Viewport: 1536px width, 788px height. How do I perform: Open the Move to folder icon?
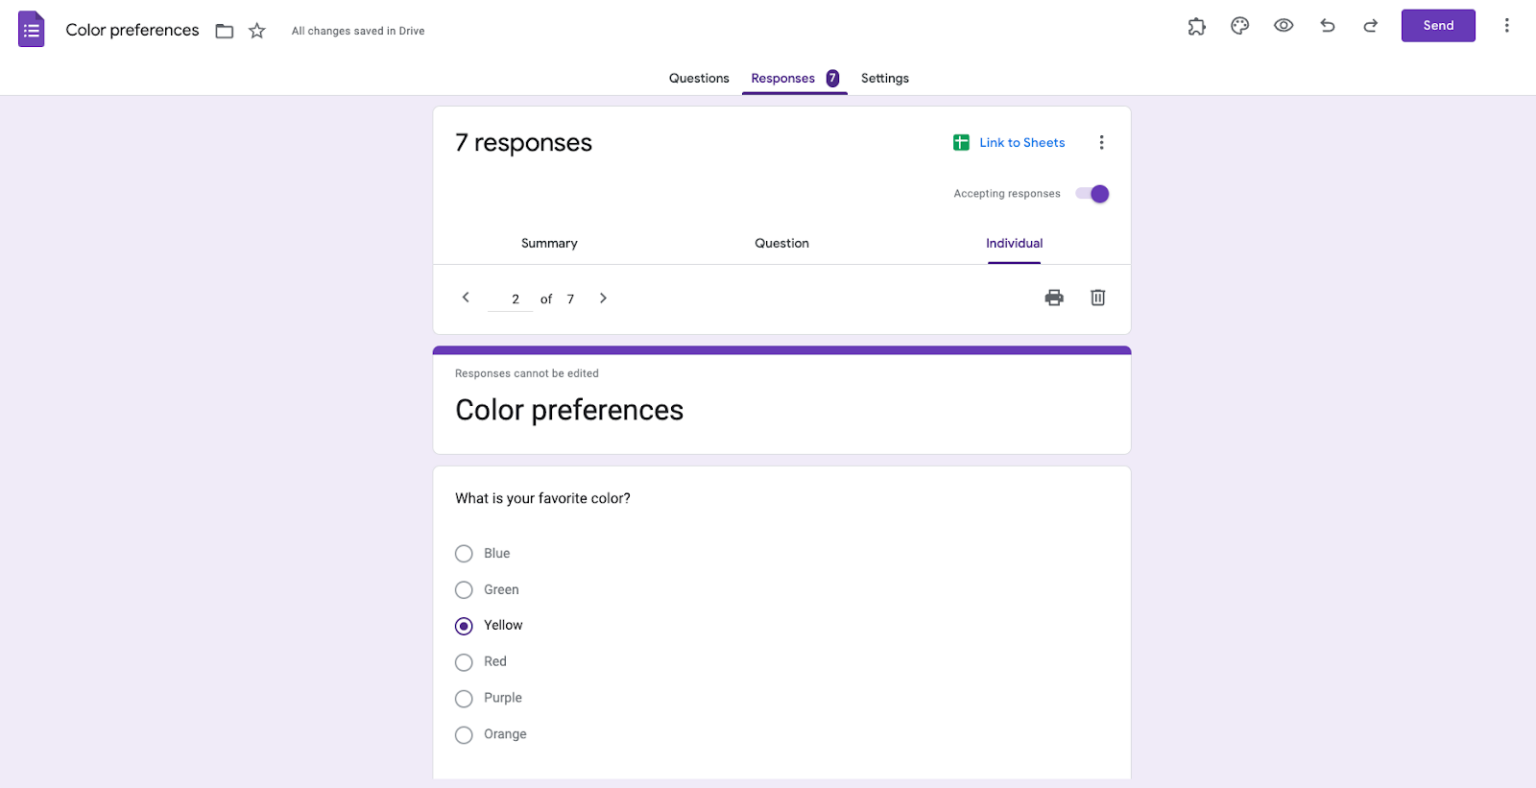pyautogui.click(x=224, y=31)
